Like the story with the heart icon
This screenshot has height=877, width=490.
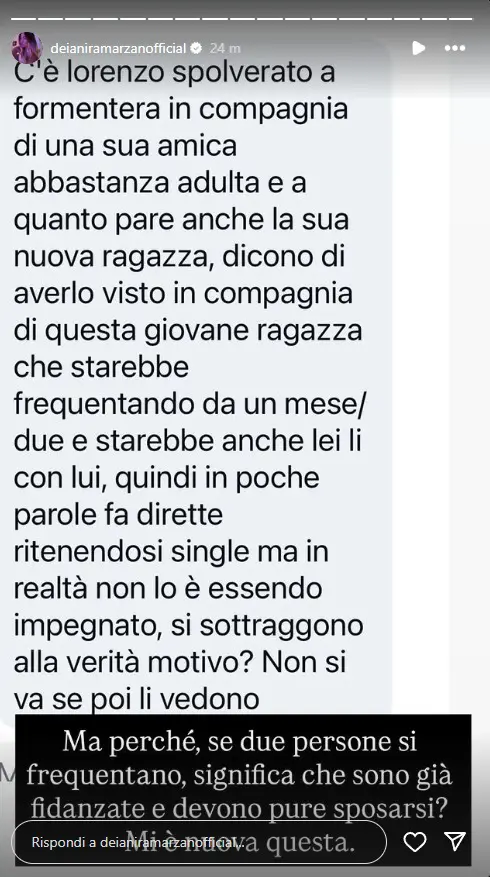pos(415,841)
